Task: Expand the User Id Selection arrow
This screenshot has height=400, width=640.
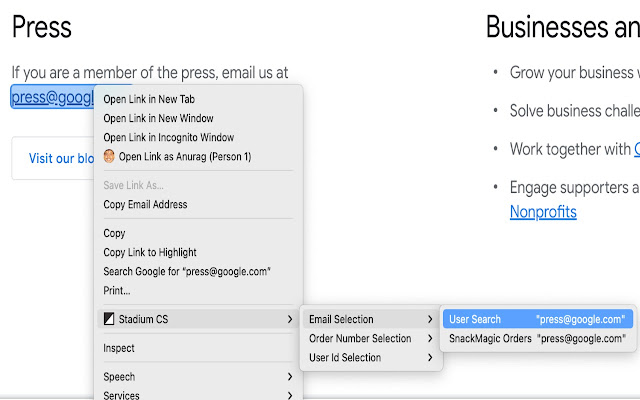Action: [x=430, y=358]
